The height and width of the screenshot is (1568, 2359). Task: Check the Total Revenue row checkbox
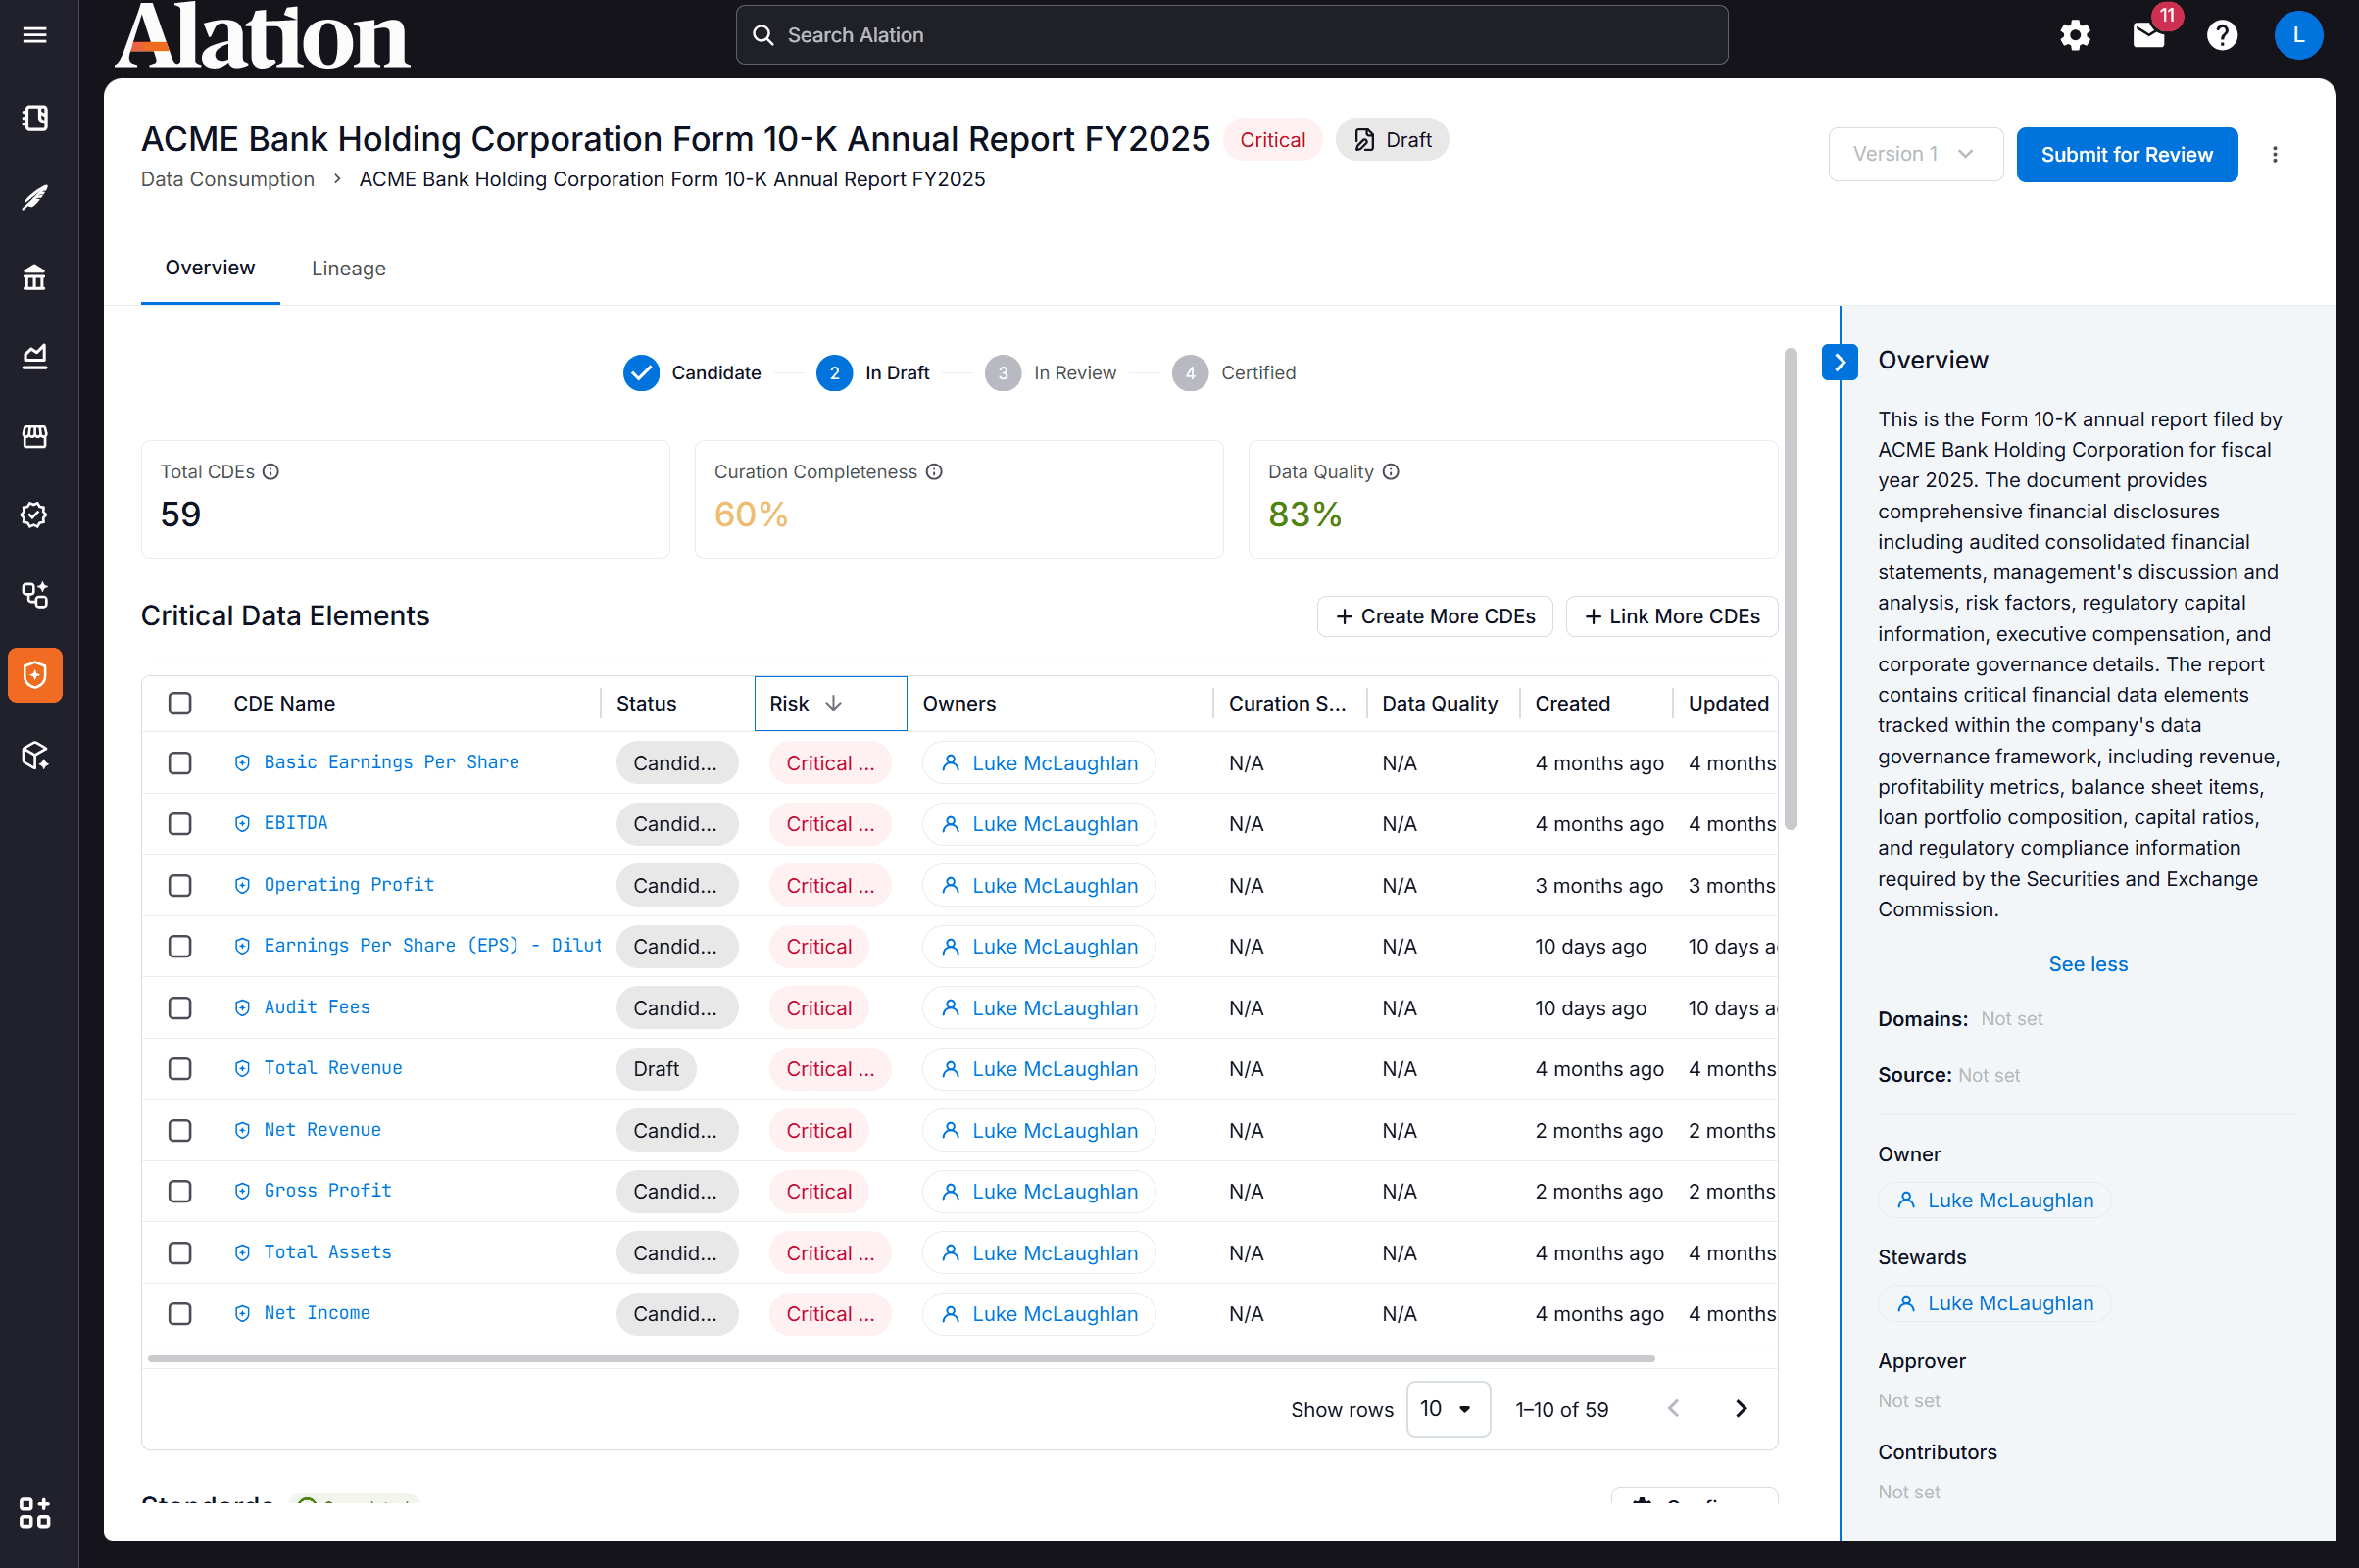click(180, 1069)
